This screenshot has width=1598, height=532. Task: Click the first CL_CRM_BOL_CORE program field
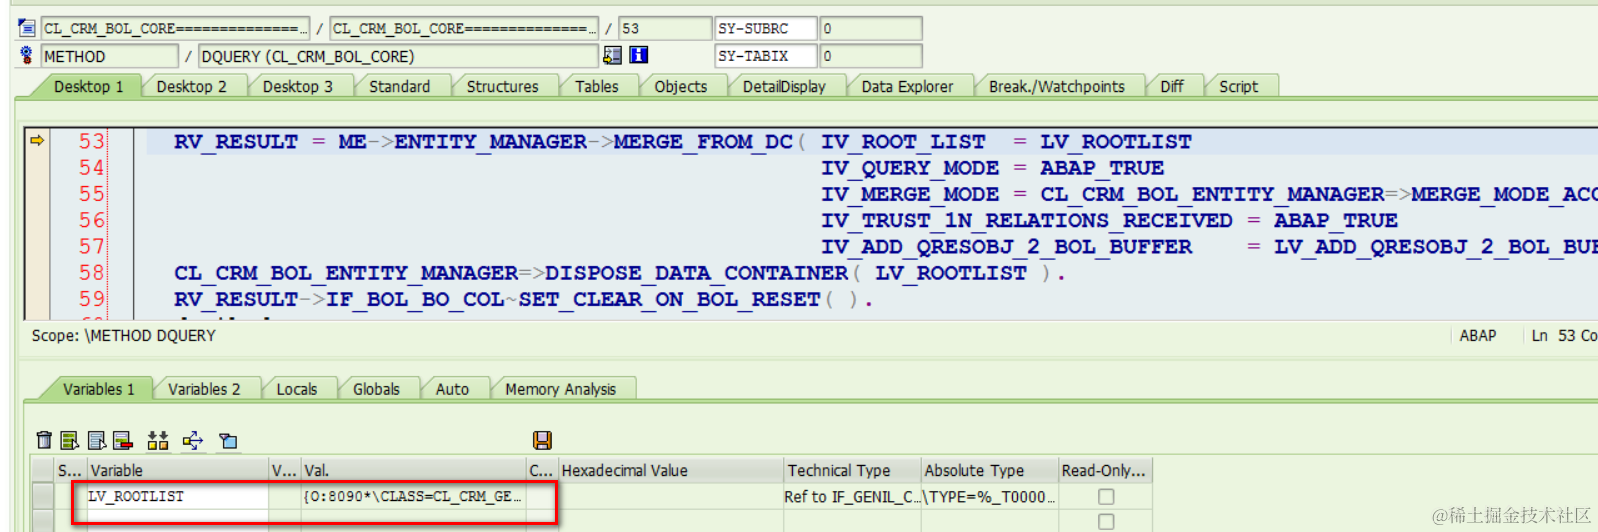(175, 28)
